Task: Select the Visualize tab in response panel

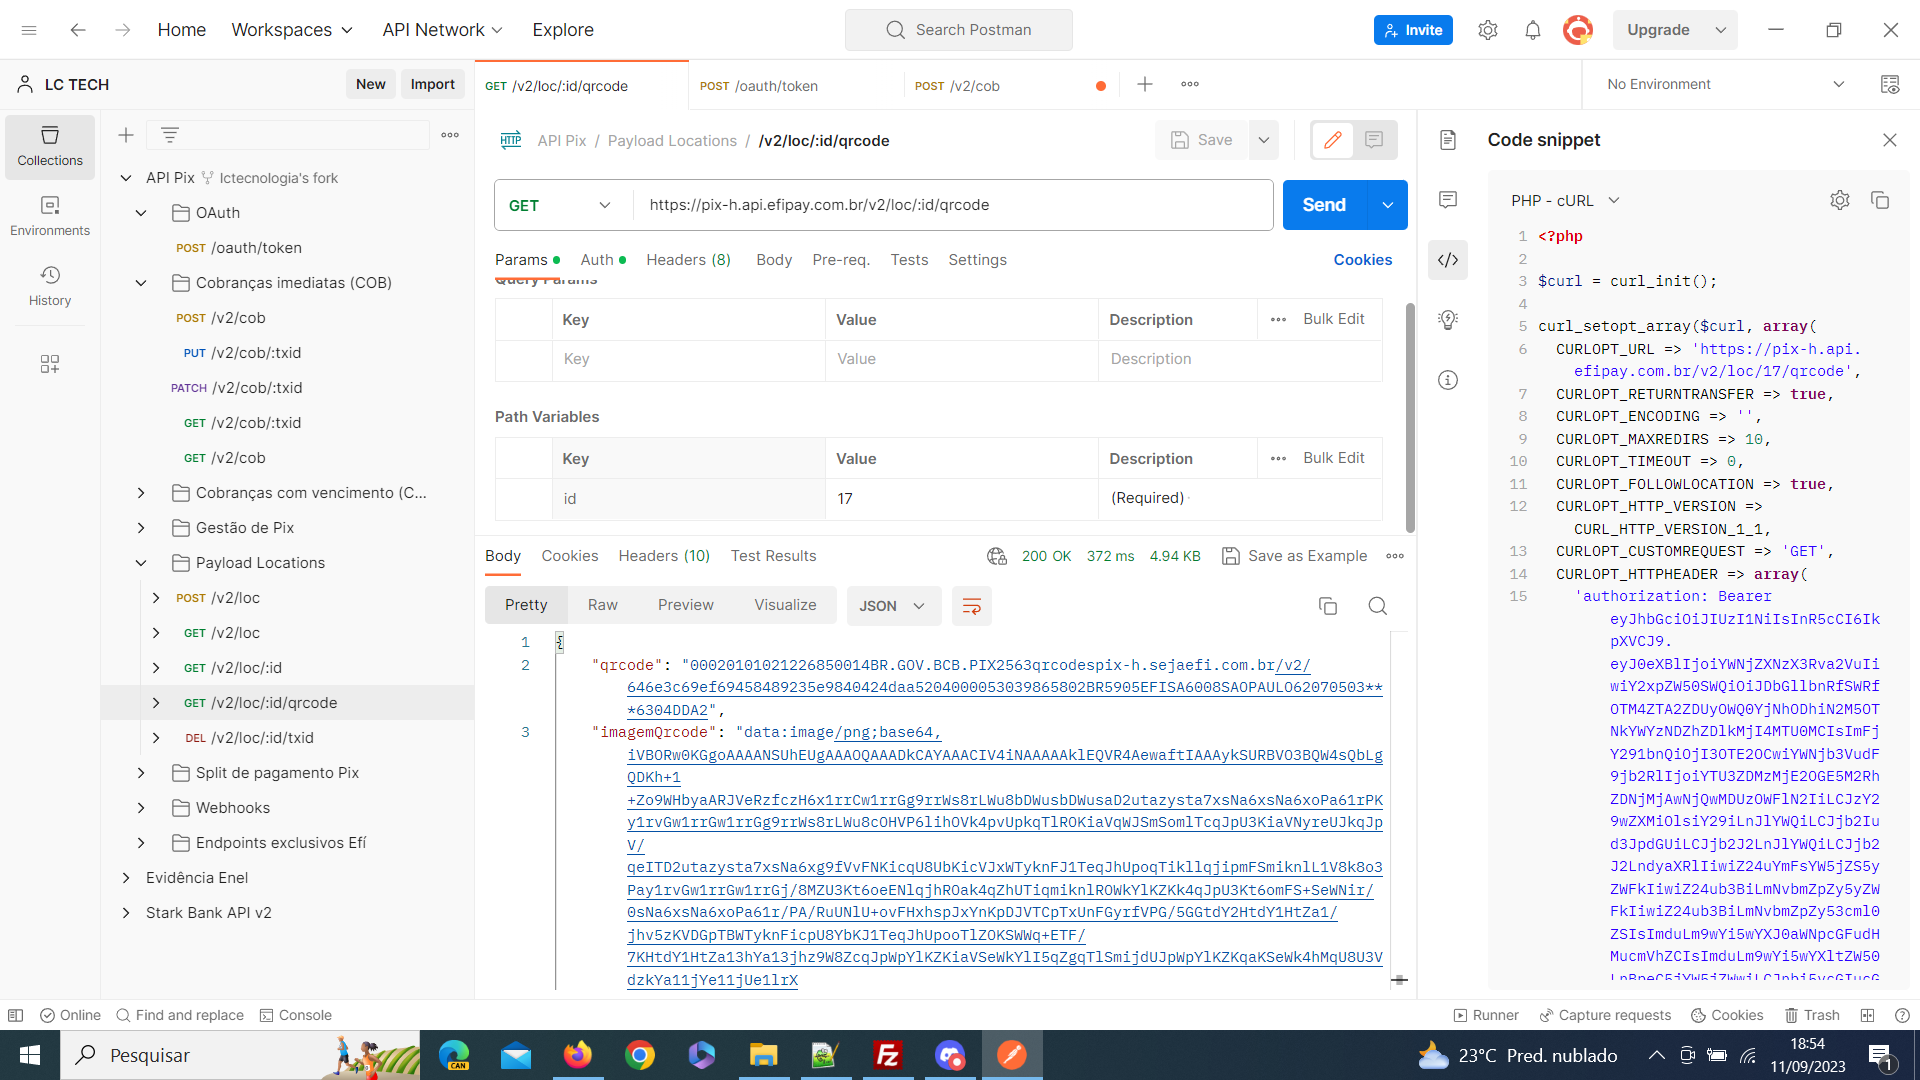Action: [783, 605]
